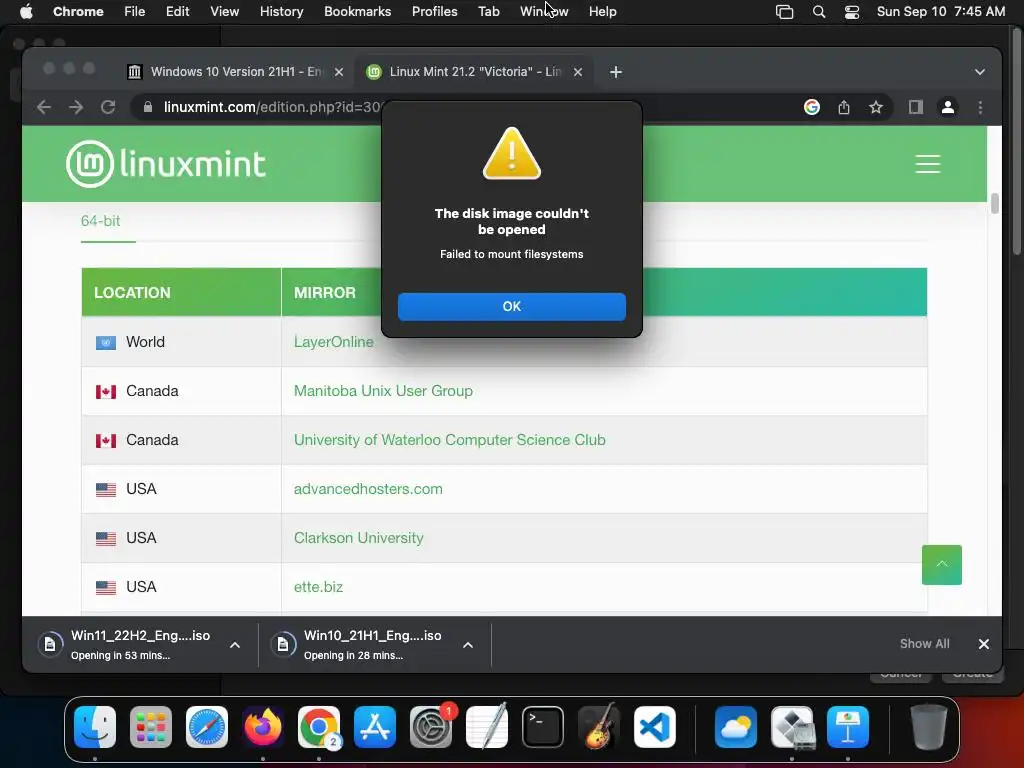
Task: Open the tab search chevron dropdown
Action: click(980, 72)
